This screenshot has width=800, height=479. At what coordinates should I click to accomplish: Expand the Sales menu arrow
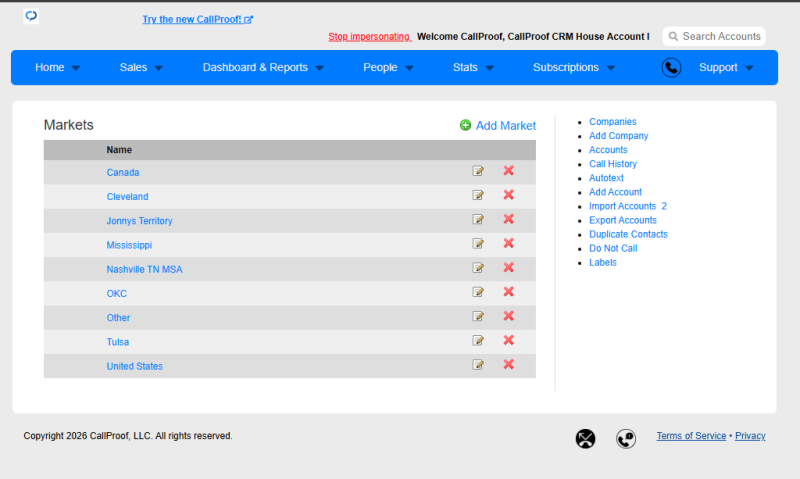(158, 68)
